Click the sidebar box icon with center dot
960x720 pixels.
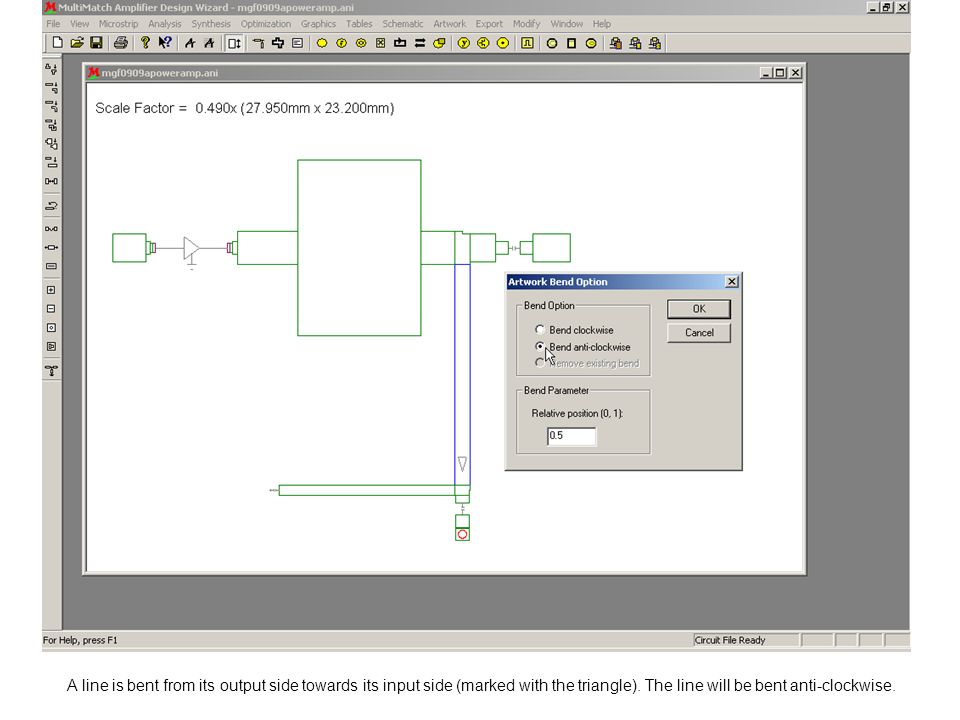[51, 328]
